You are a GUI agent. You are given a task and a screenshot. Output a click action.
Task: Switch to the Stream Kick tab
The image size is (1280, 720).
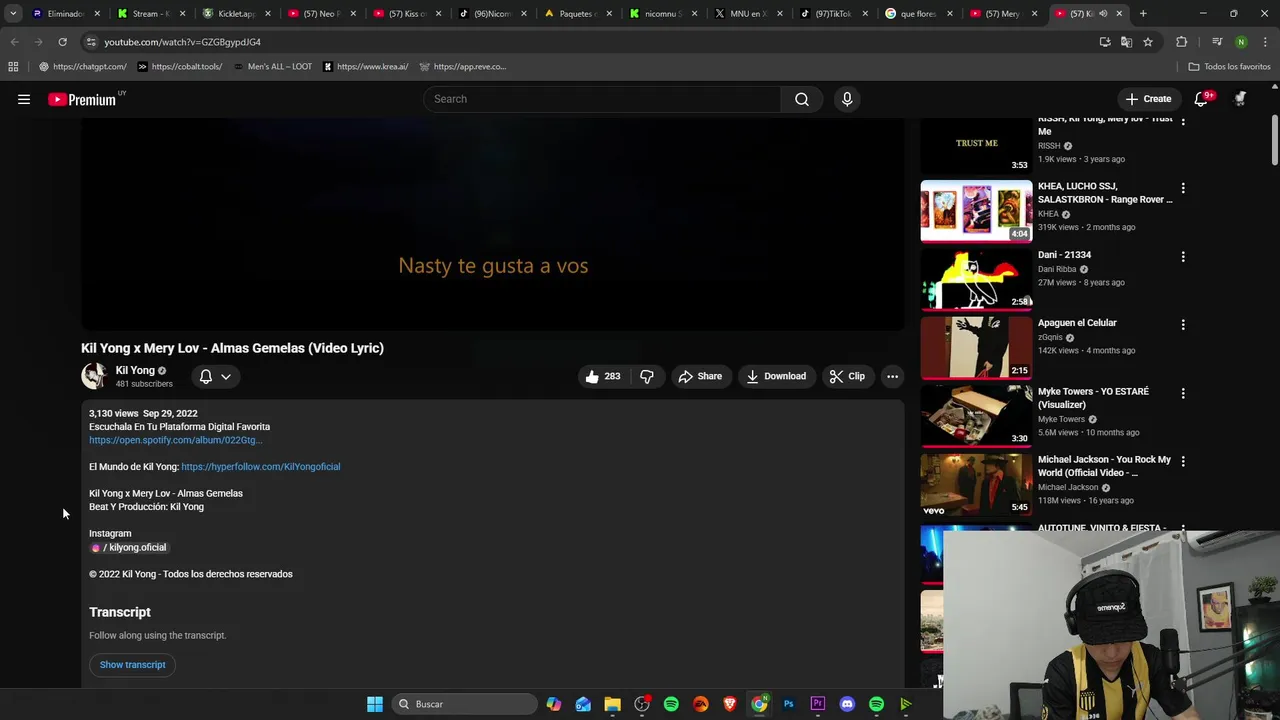(x=151, y=14)
